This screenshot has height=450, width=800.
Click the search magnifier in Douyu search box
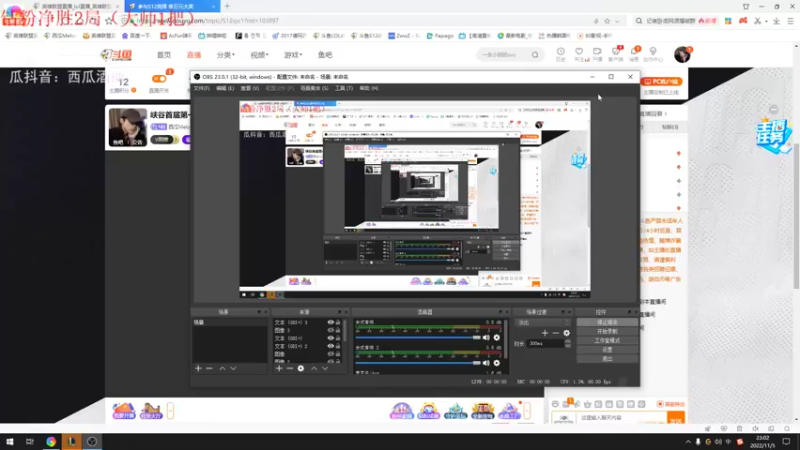coord(535,55)
